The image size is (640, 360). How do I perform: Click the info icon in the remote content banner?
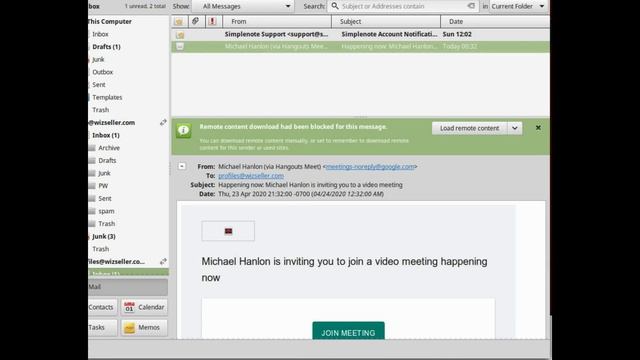[x=184, y=131]
